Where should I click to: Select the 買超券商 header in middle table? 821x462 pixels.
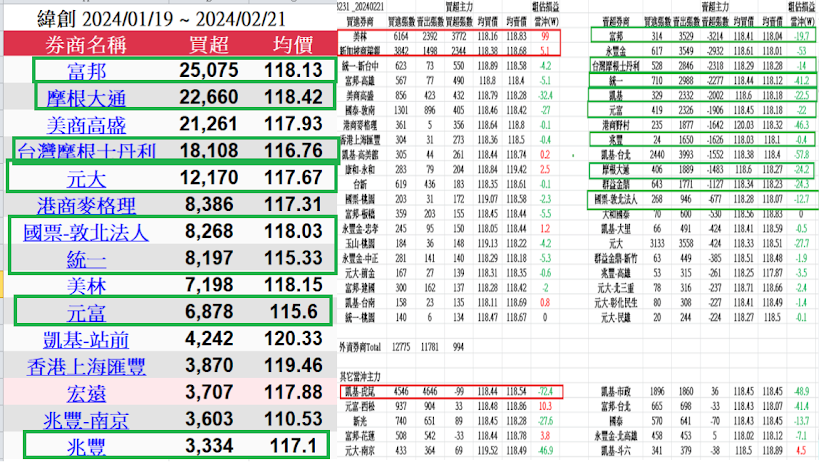point(360,22)
